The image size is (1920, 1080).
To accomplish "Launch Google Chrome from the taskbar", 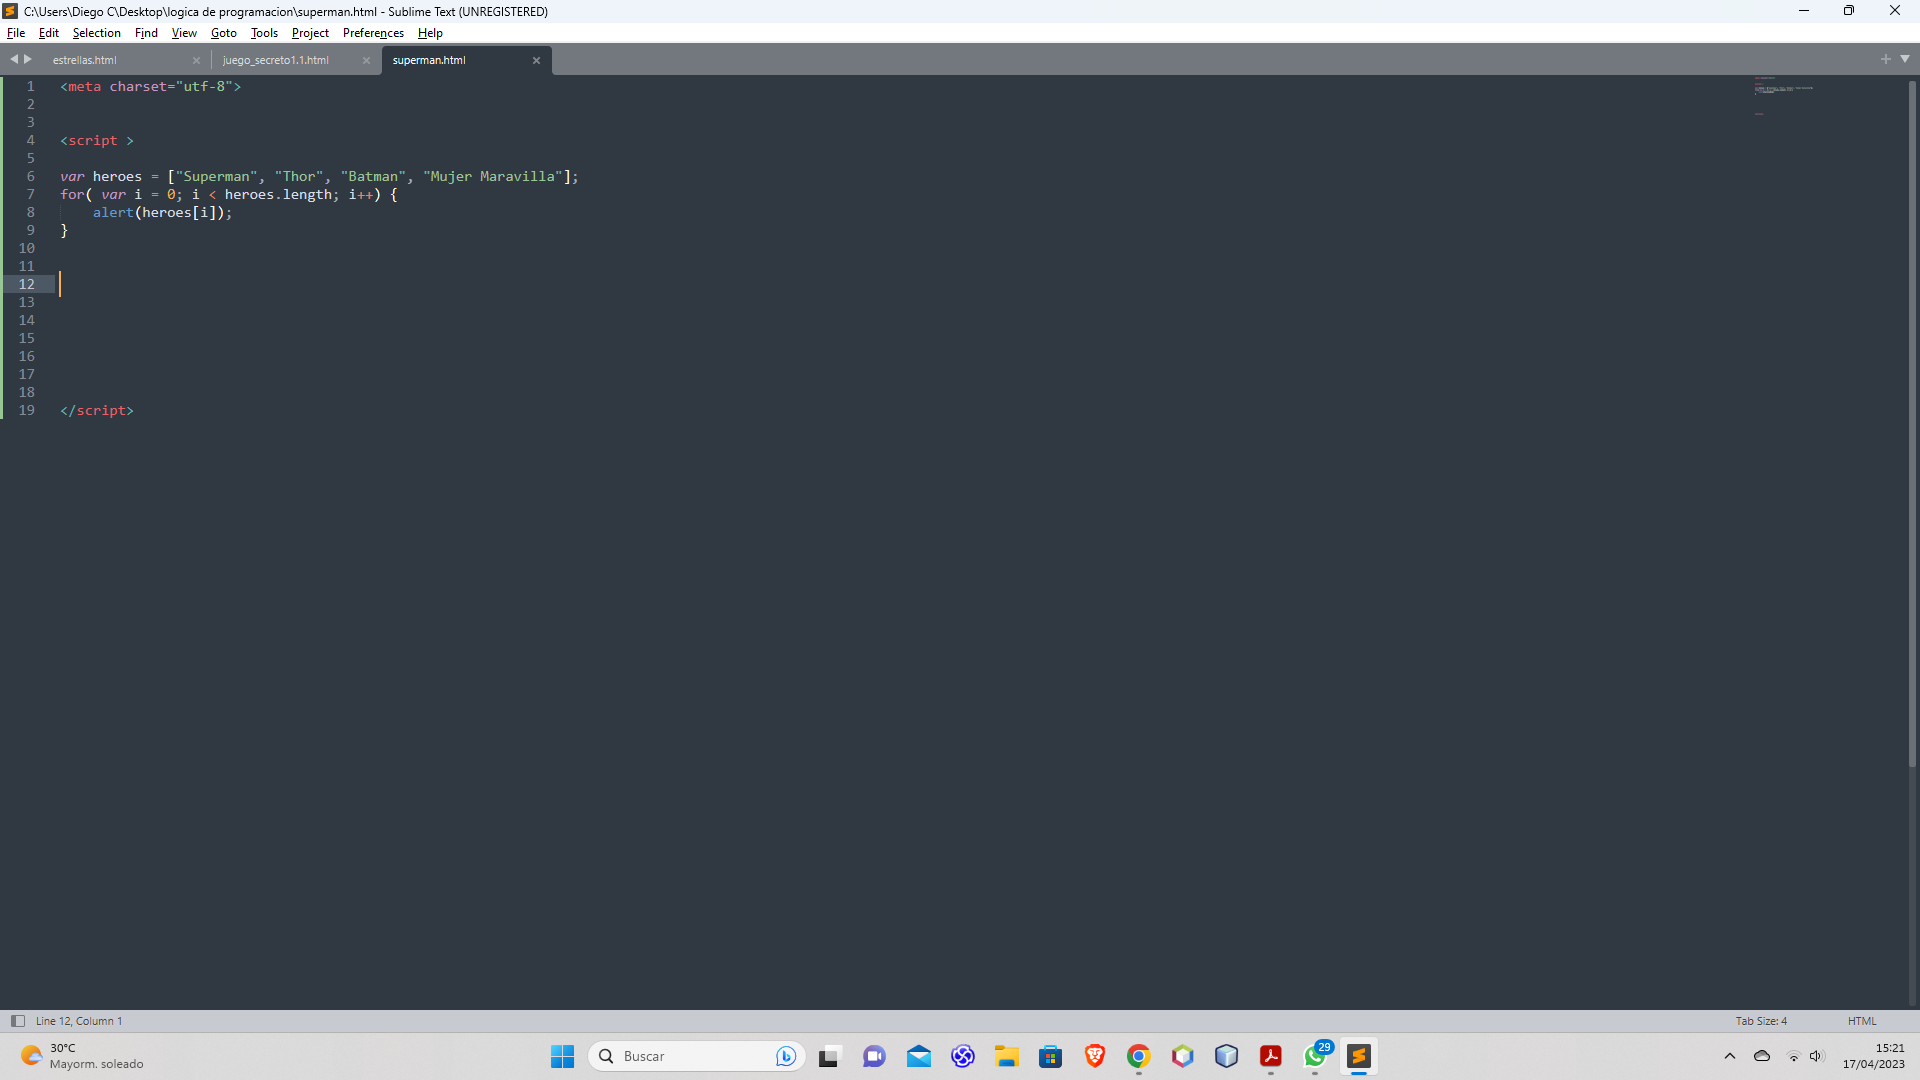I will coord(1138,1056).
